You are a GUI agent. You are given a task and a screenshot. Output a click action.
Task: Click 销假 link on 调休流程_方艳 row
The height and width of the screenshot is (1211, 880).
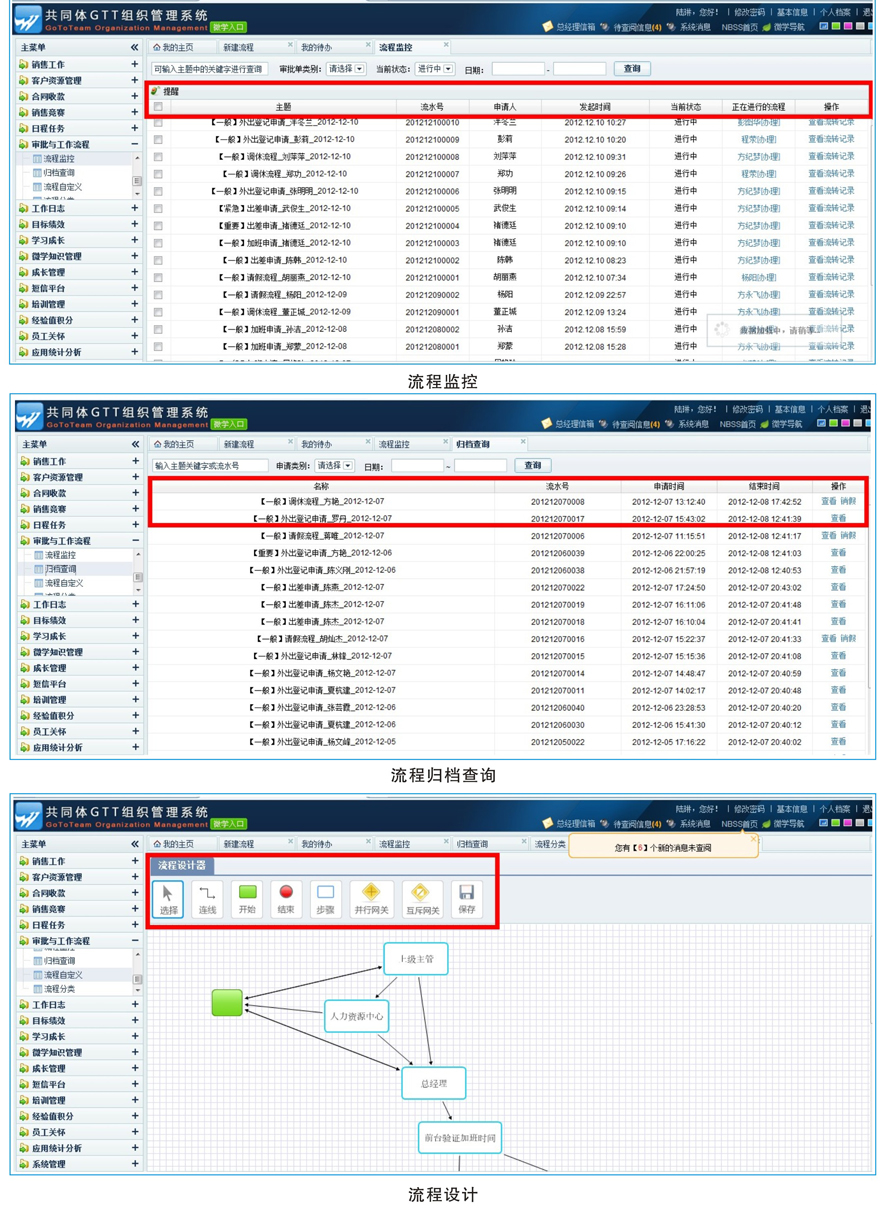[848, 501]
